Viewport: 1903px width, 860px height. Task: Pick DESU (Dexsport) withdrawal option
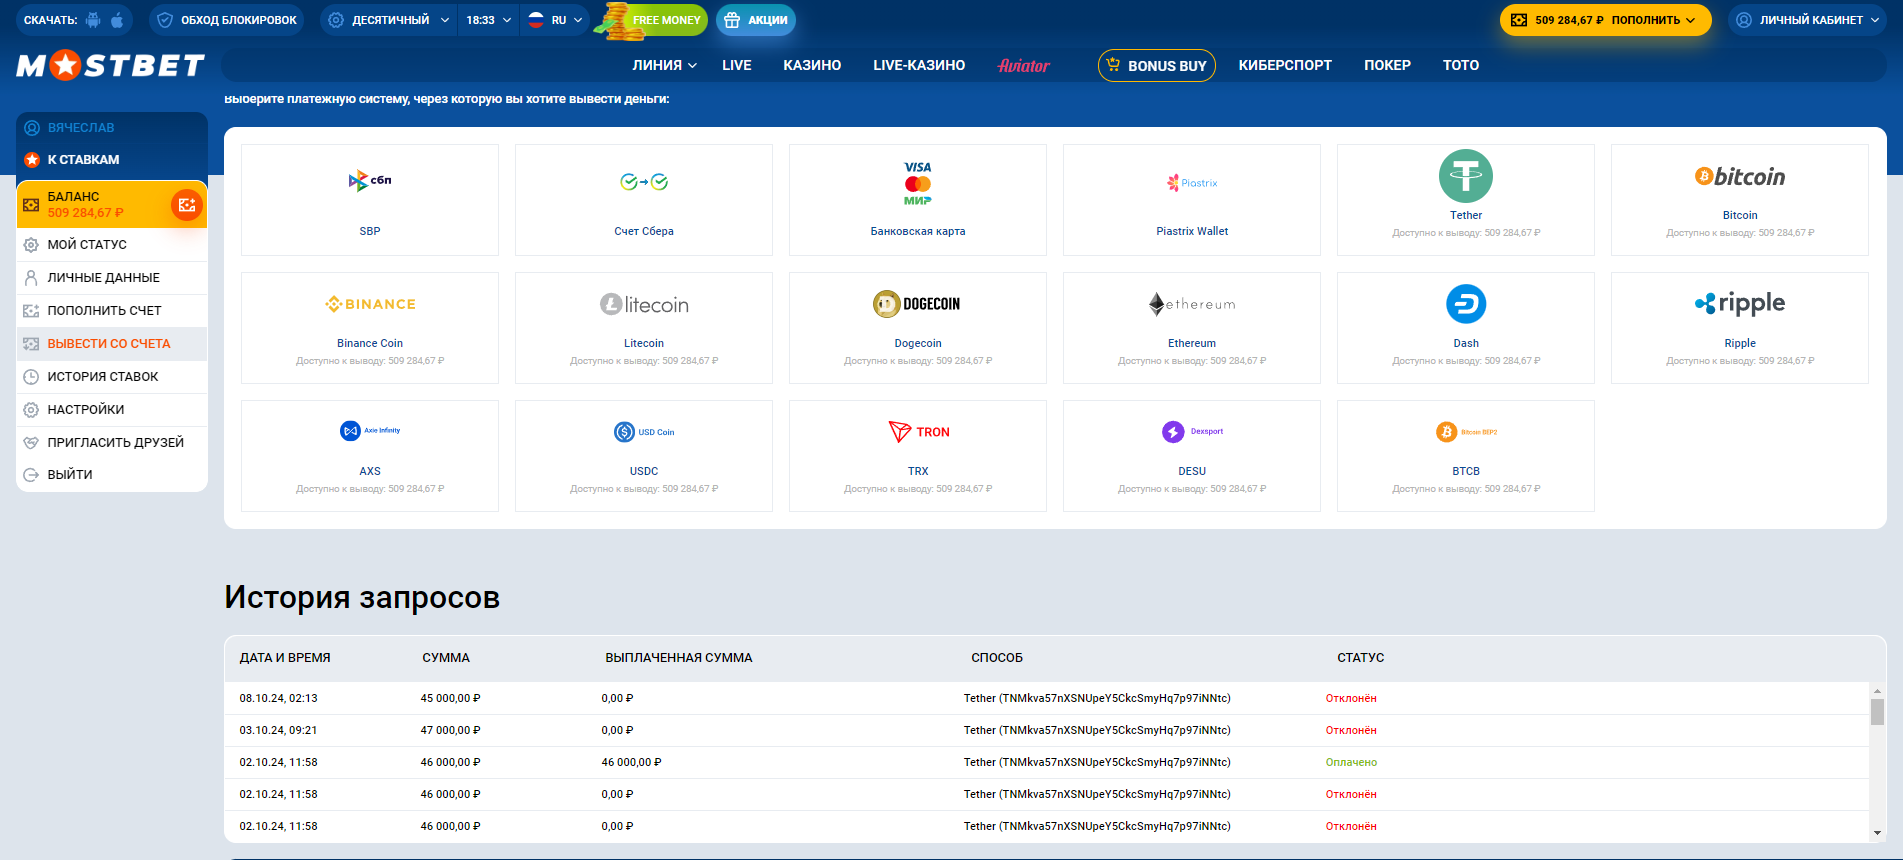tap(1192, 456)
